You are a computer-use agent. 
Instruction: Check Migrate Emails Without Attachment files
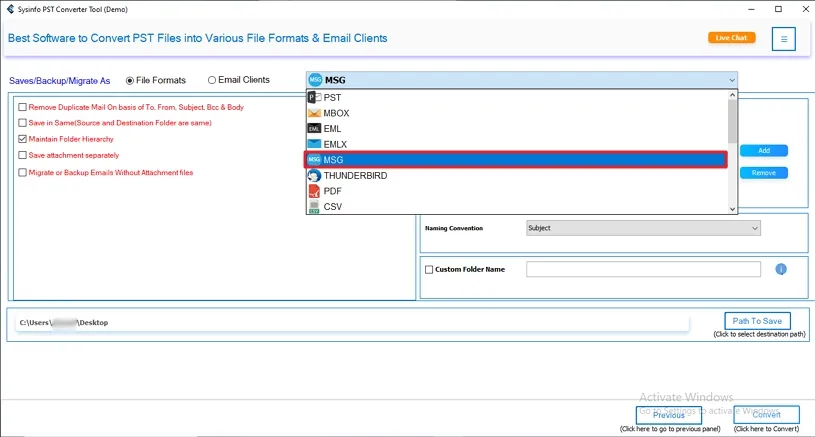pos(22,173)
